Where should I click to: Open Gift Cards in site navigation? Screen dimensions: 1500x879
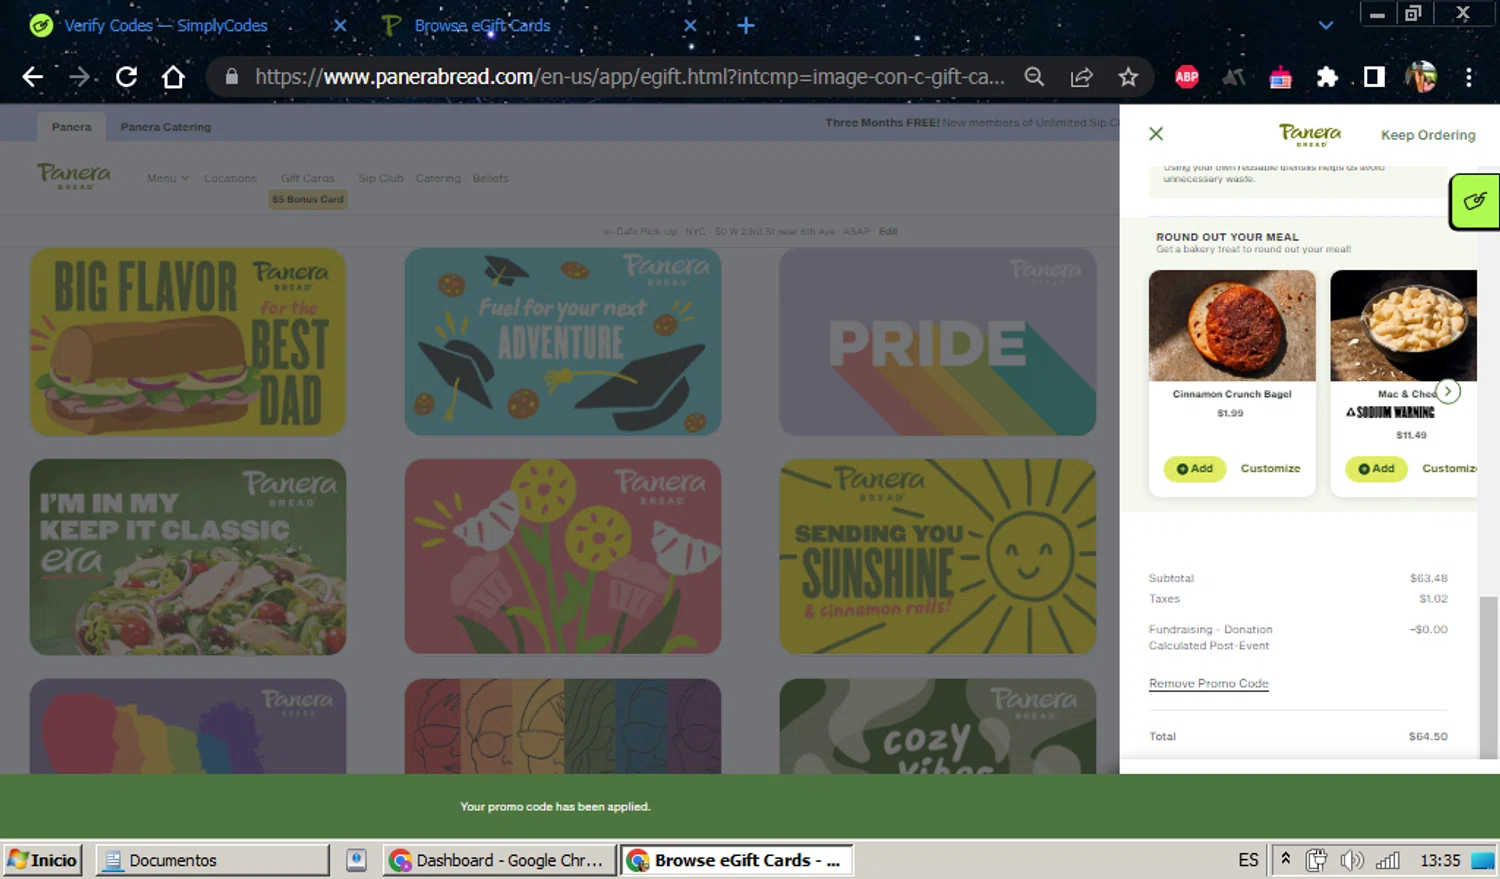coord(307,178)
